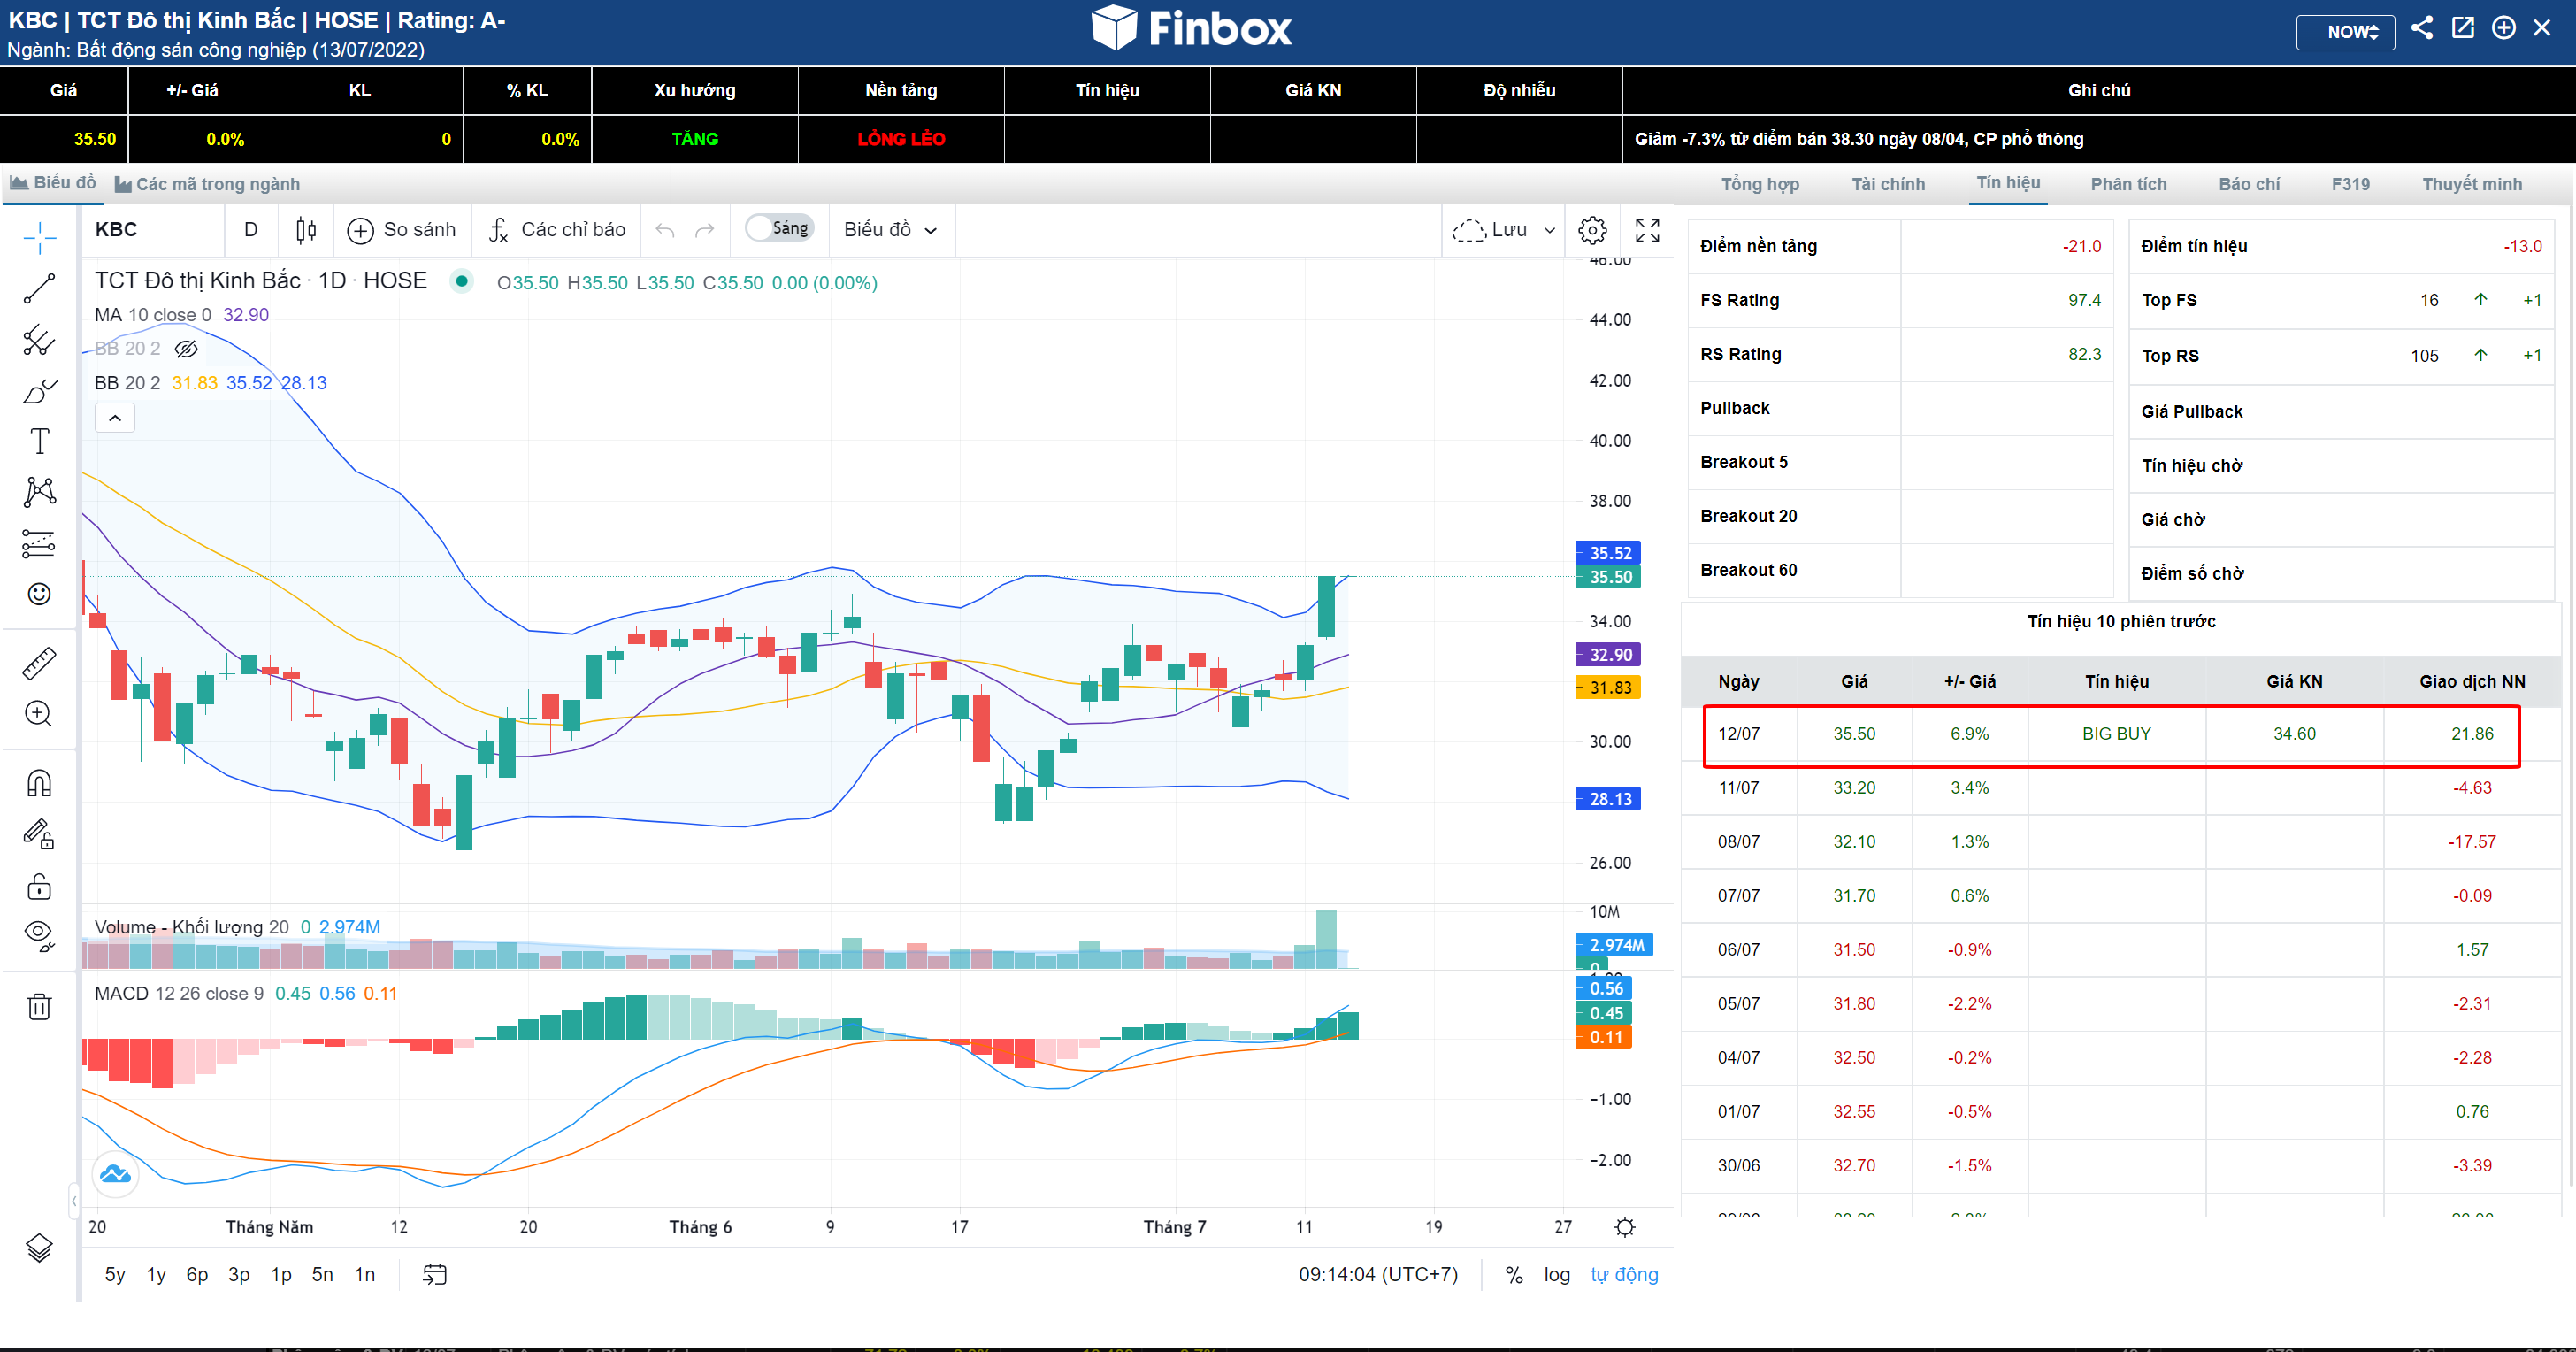Select the ruler measure tool
The width and height of the screenshot is (2576, 1352).
click(x=39, y=663)
